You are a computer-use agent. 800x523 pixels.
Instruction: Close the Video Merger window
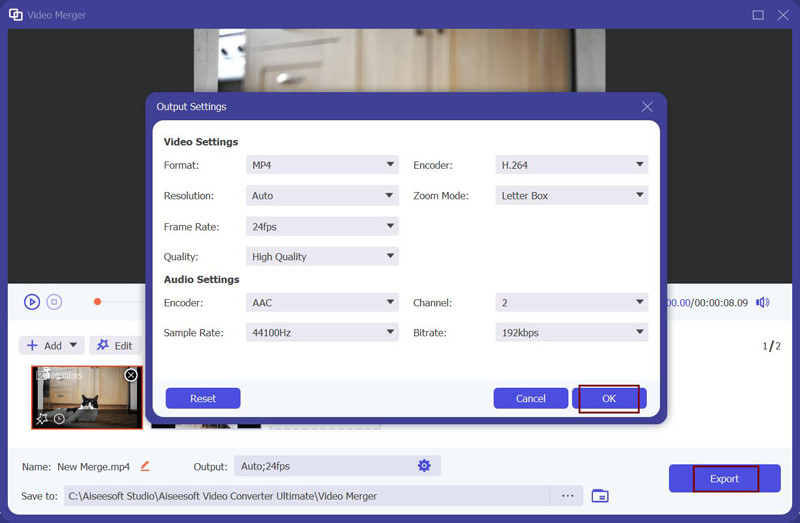click(783, 15)
